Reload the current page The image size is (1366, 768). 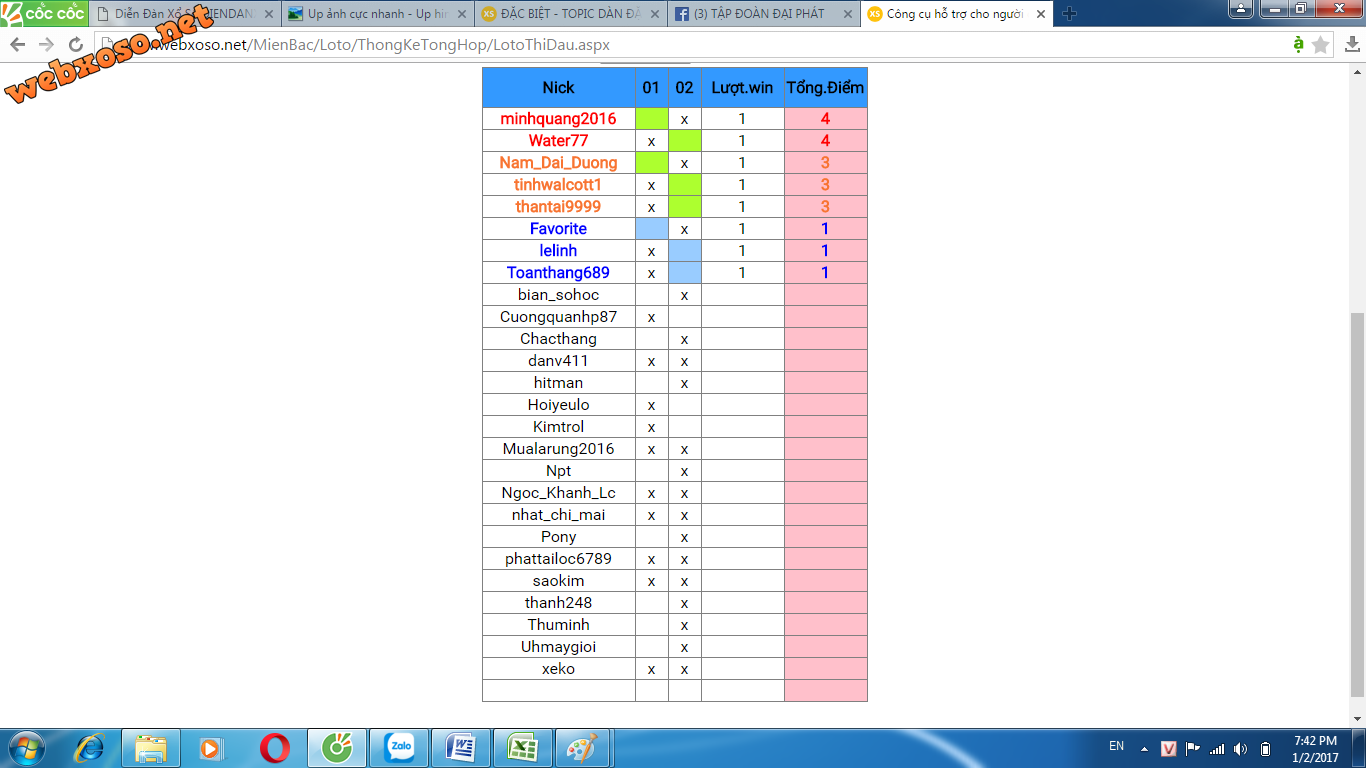[x=76, y=45]
